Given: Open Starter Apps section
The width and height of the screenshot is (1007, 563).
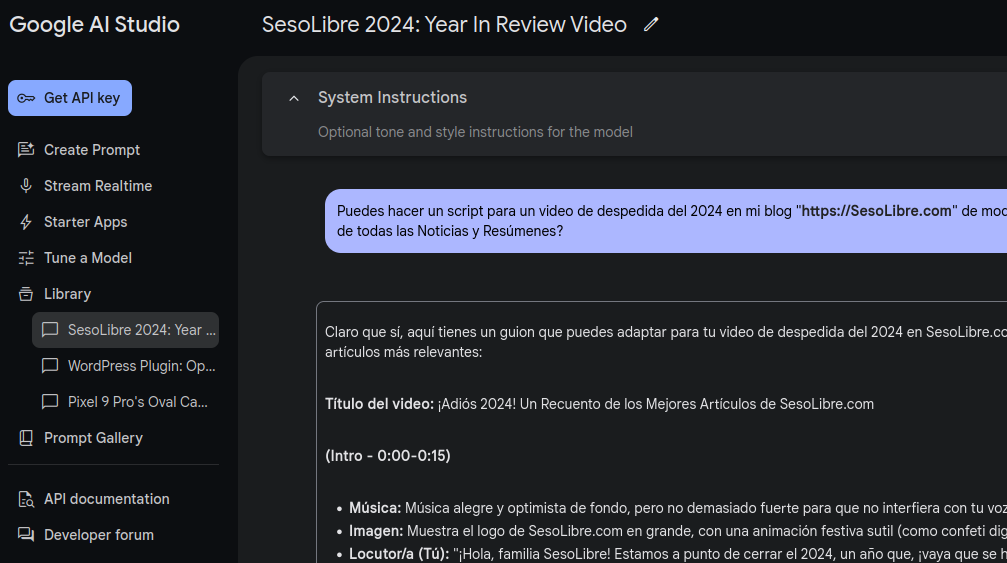Looking at the screenshot, I should 85,221.
